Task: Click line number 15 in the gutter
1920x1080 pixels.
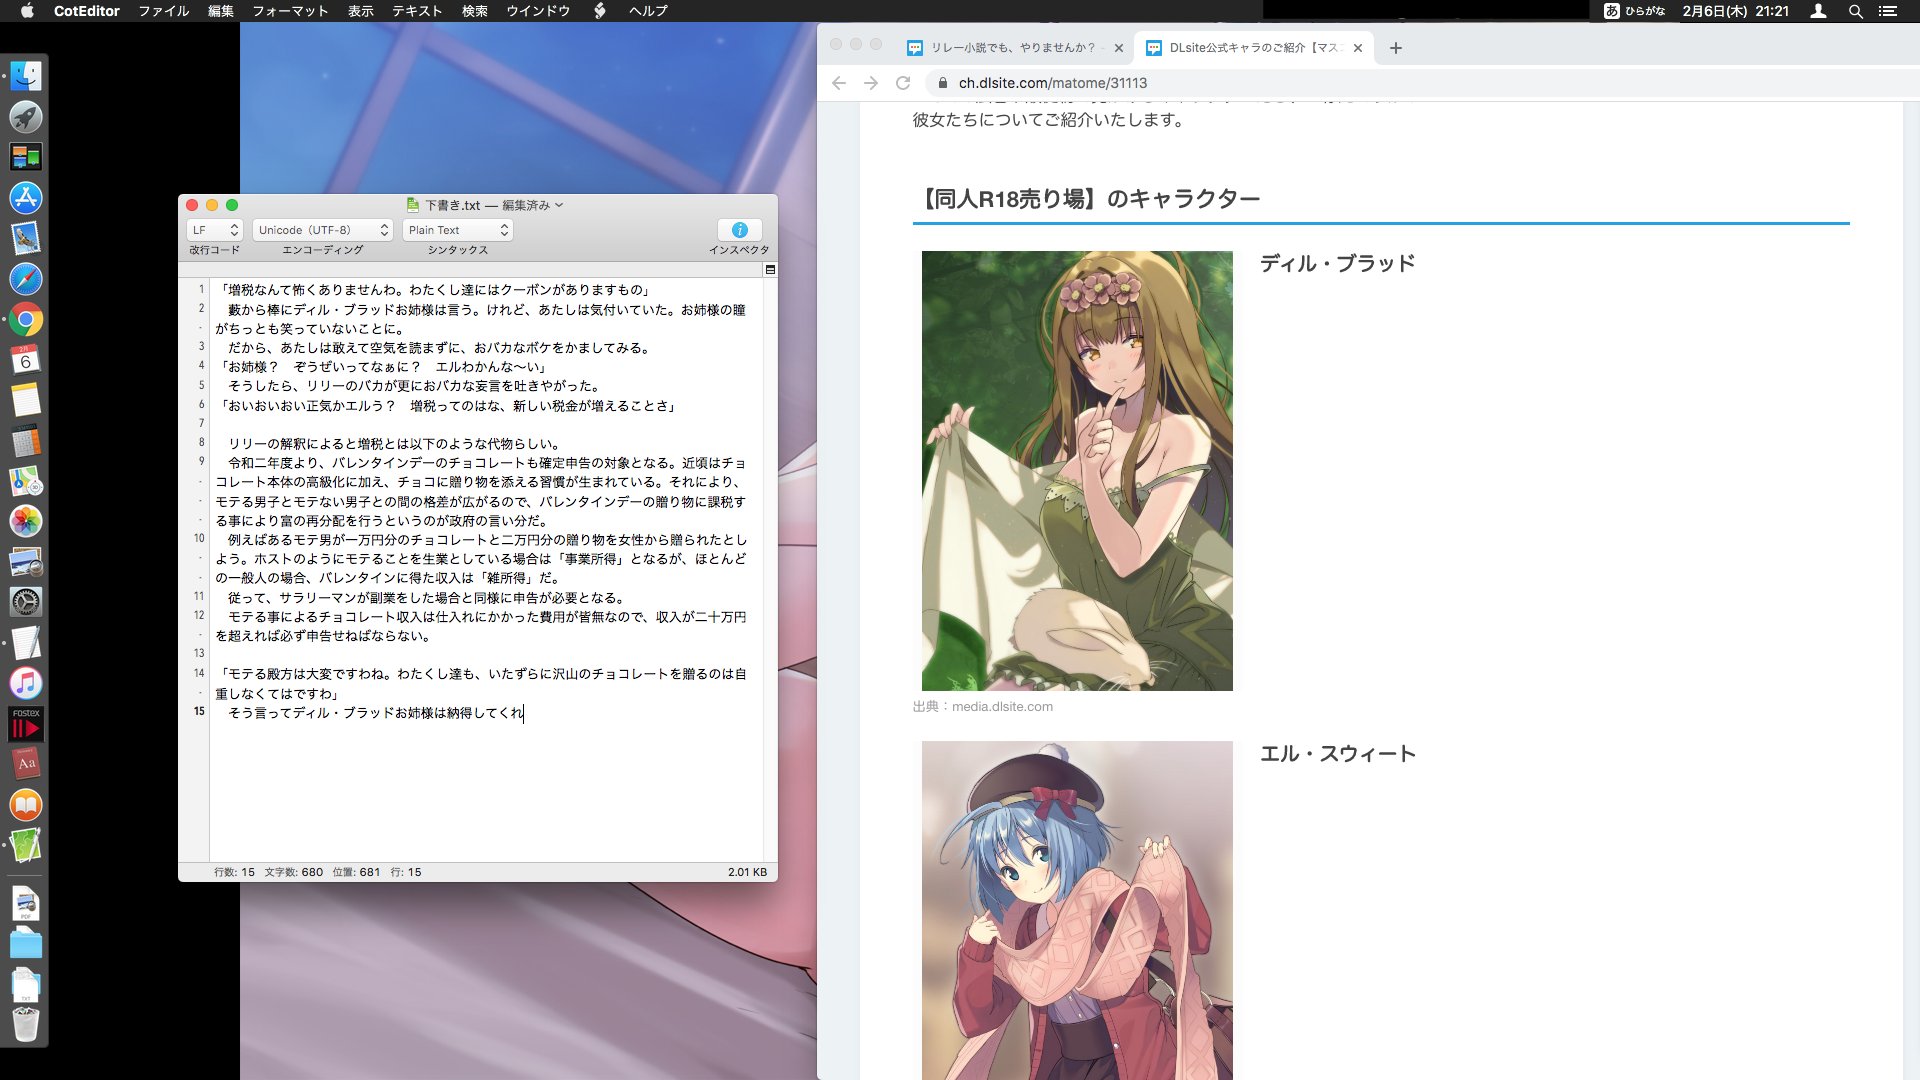Action: 199,712
